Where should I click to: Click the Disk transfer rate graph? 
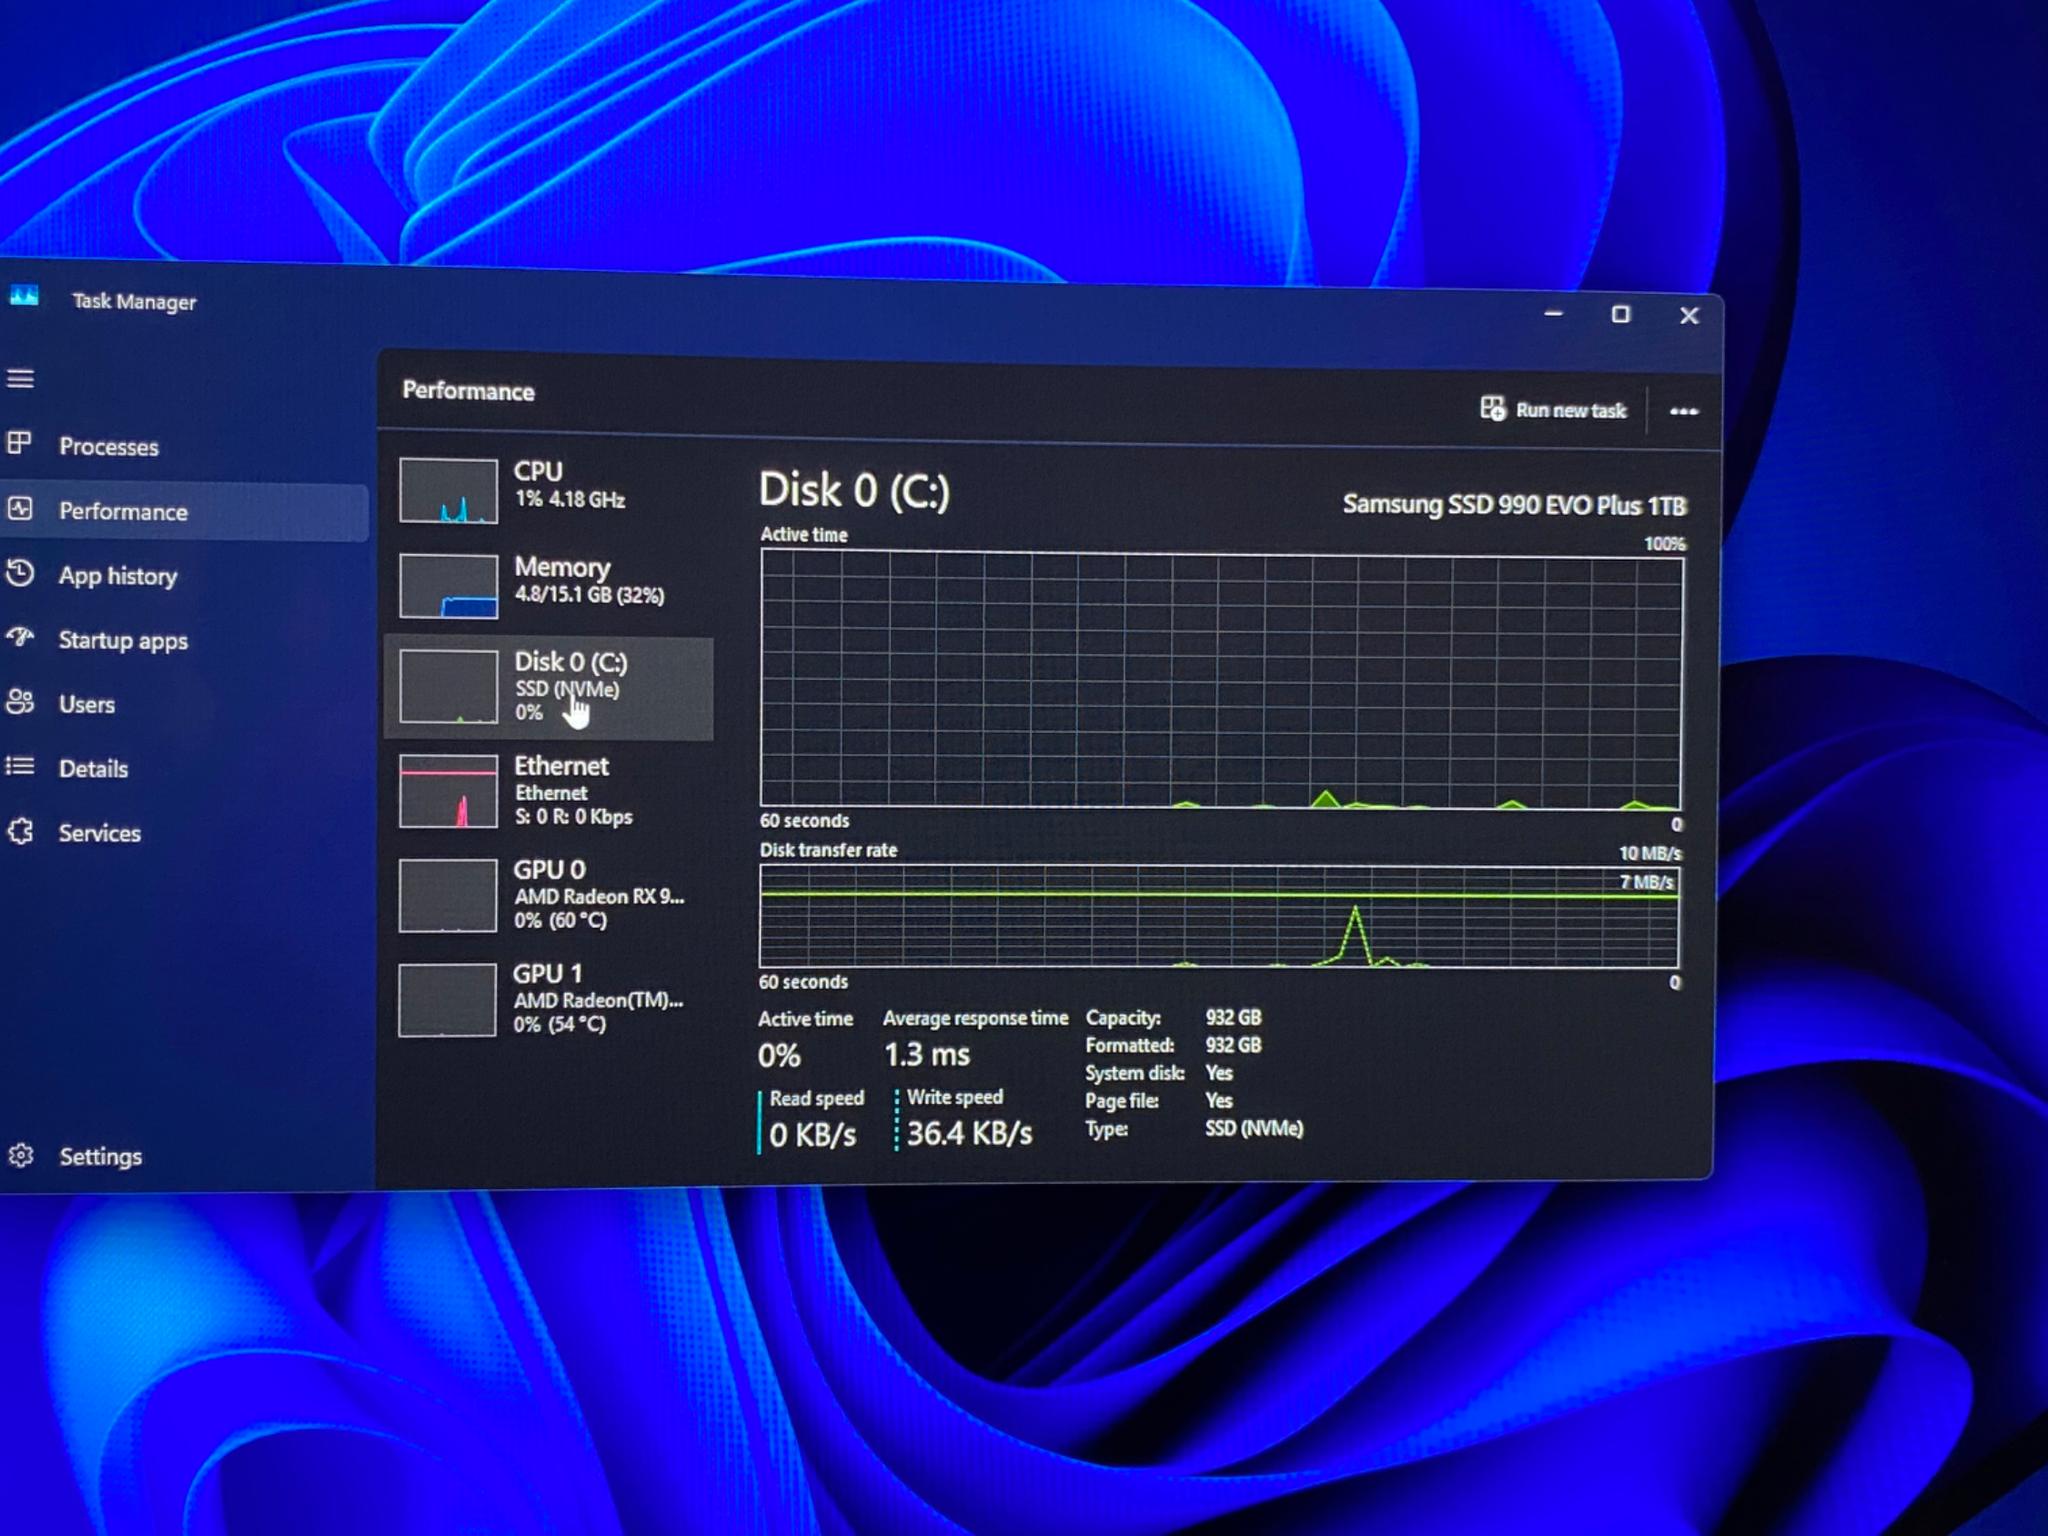1219,916
